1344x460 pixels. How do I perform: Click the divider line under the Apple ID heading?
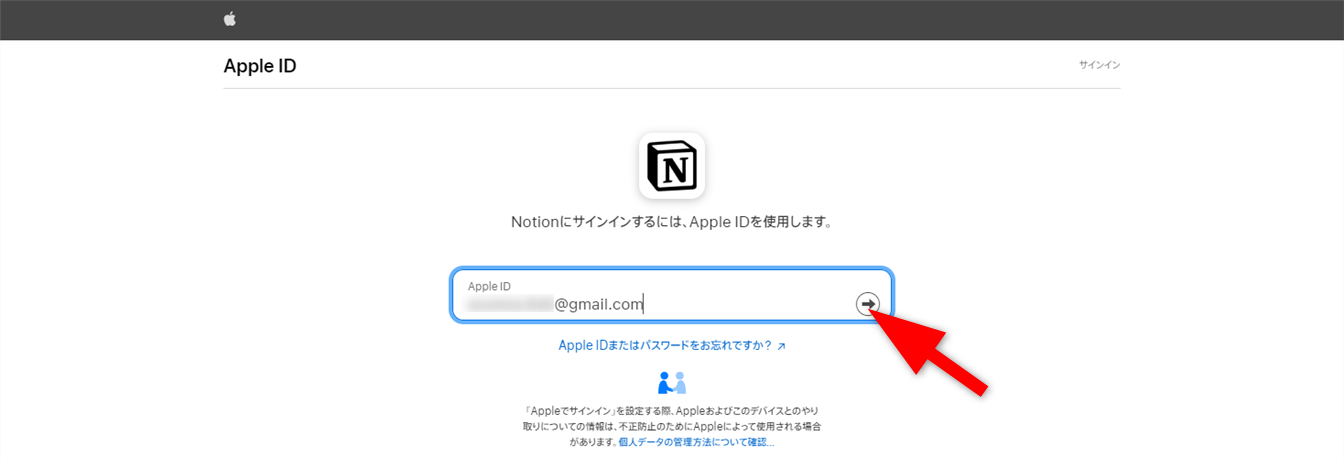671,88
